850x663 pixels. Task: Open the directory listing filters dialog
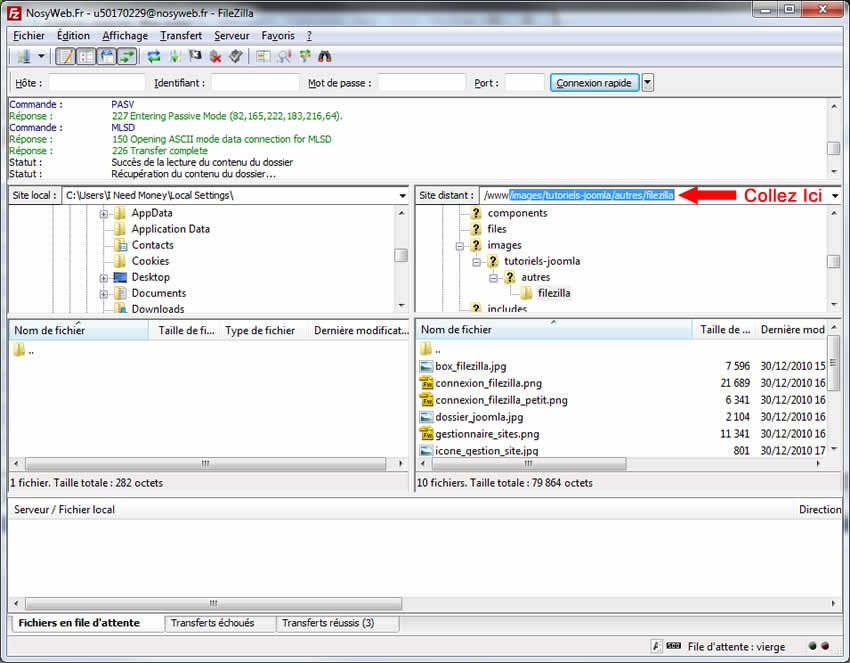coord(263,56)
